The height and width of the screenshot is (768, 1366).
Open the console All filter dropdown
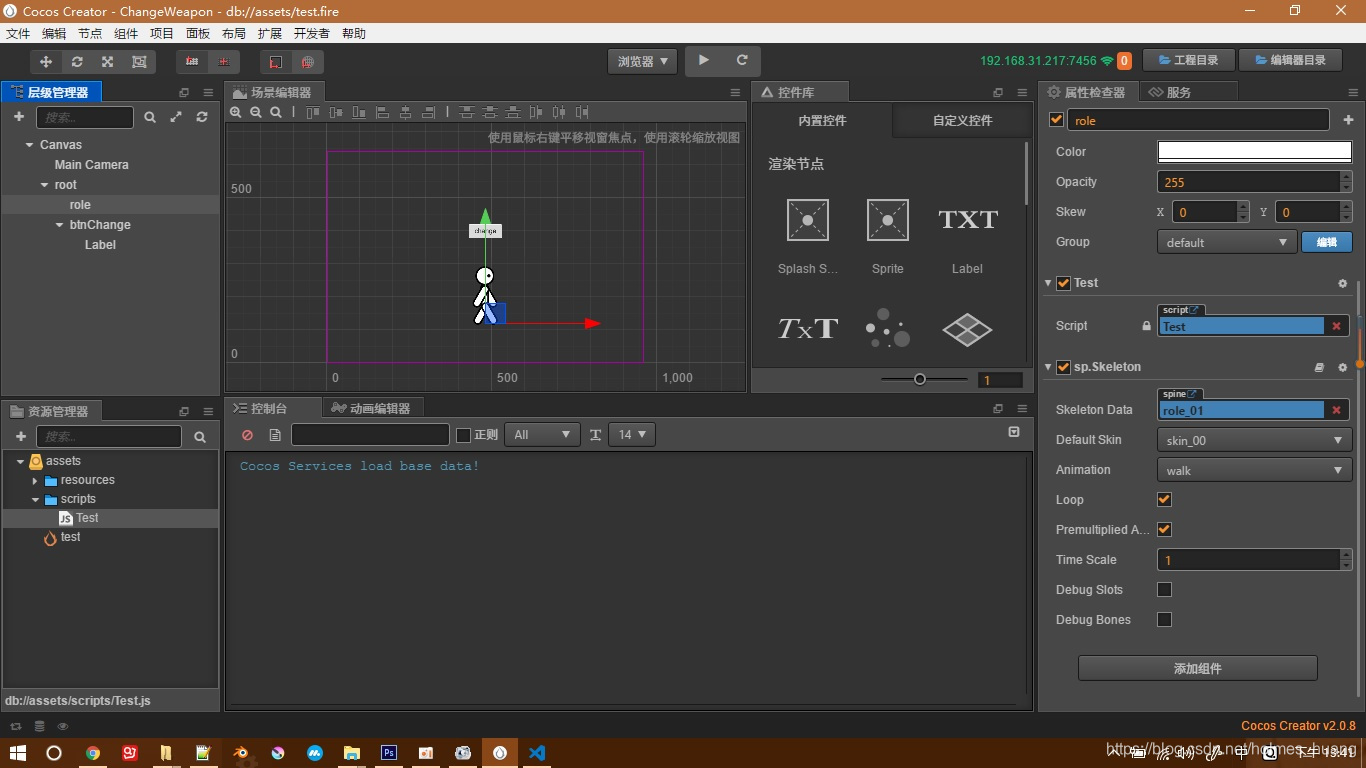click(542, 435)
